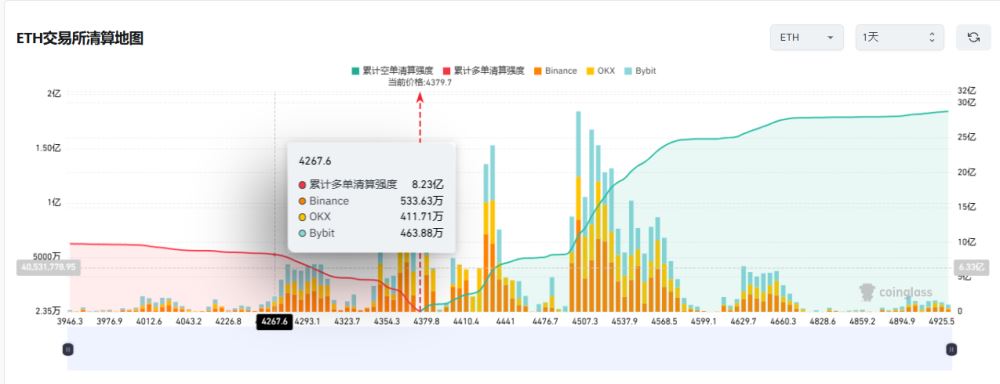
Task: Open the 1天 time range selector
Action: coord(899,38)
